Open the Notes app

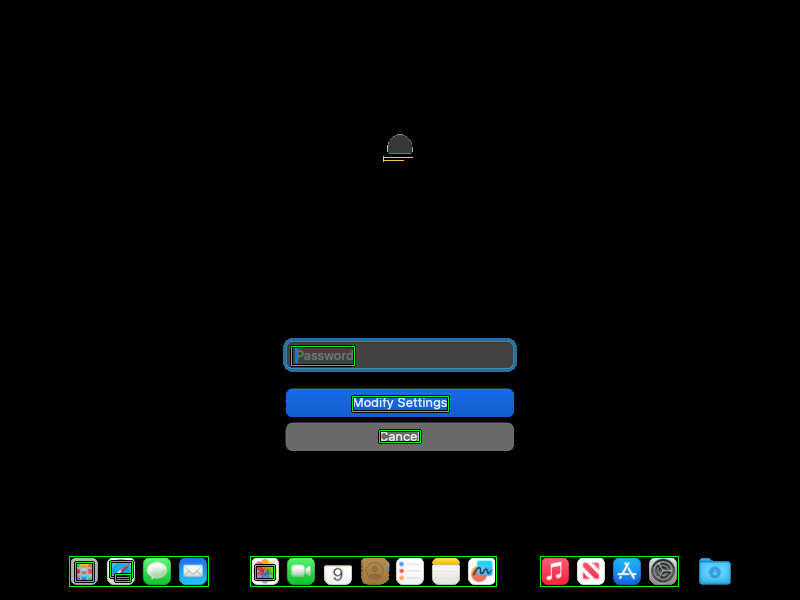[446, 572]
